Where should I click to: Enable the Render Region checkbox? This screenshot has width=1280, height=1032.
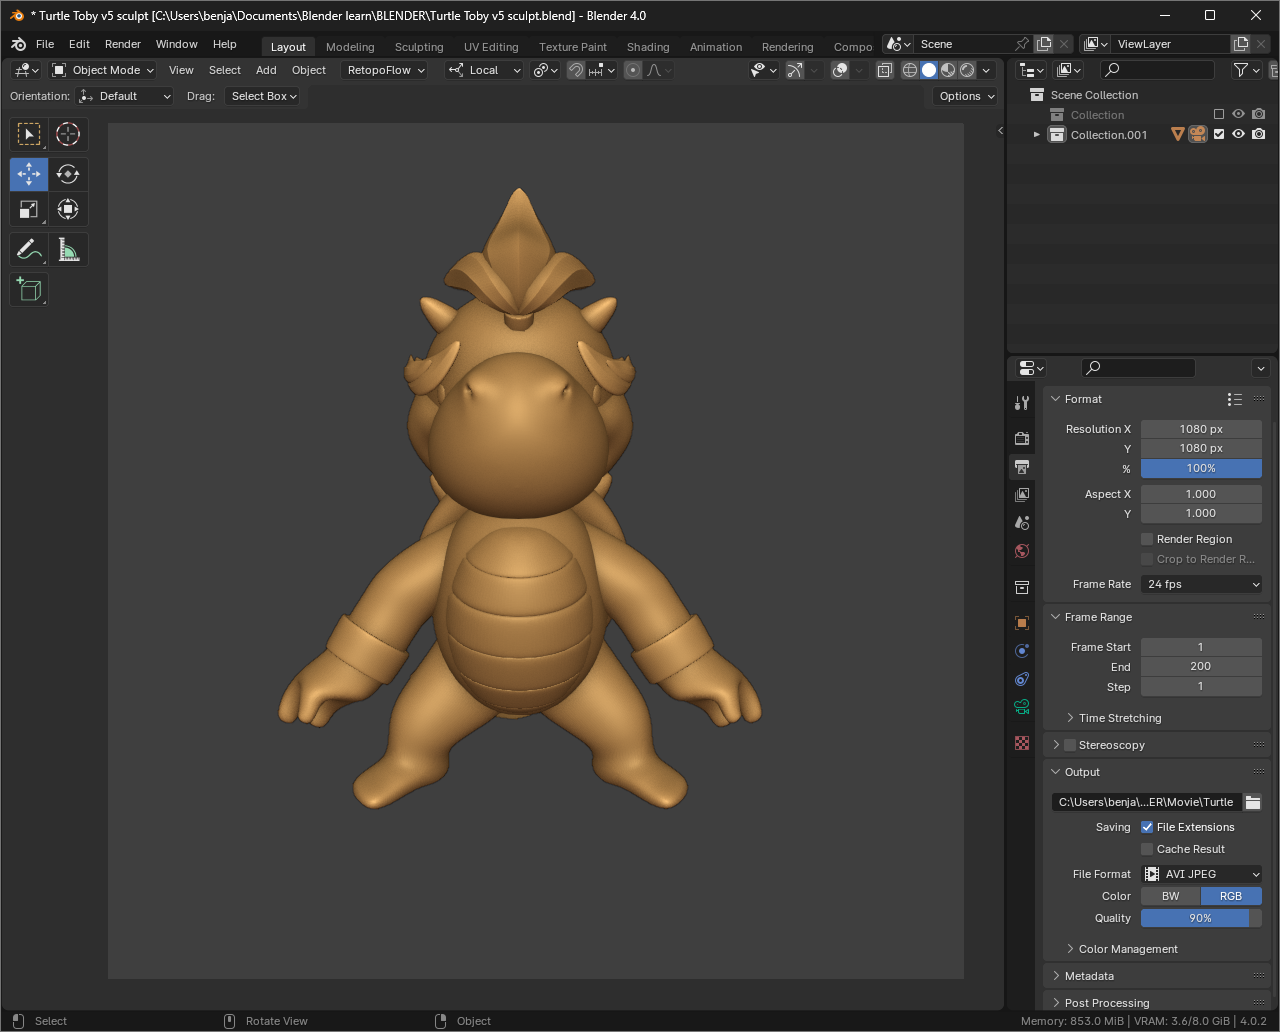(x=1147, y=539)
